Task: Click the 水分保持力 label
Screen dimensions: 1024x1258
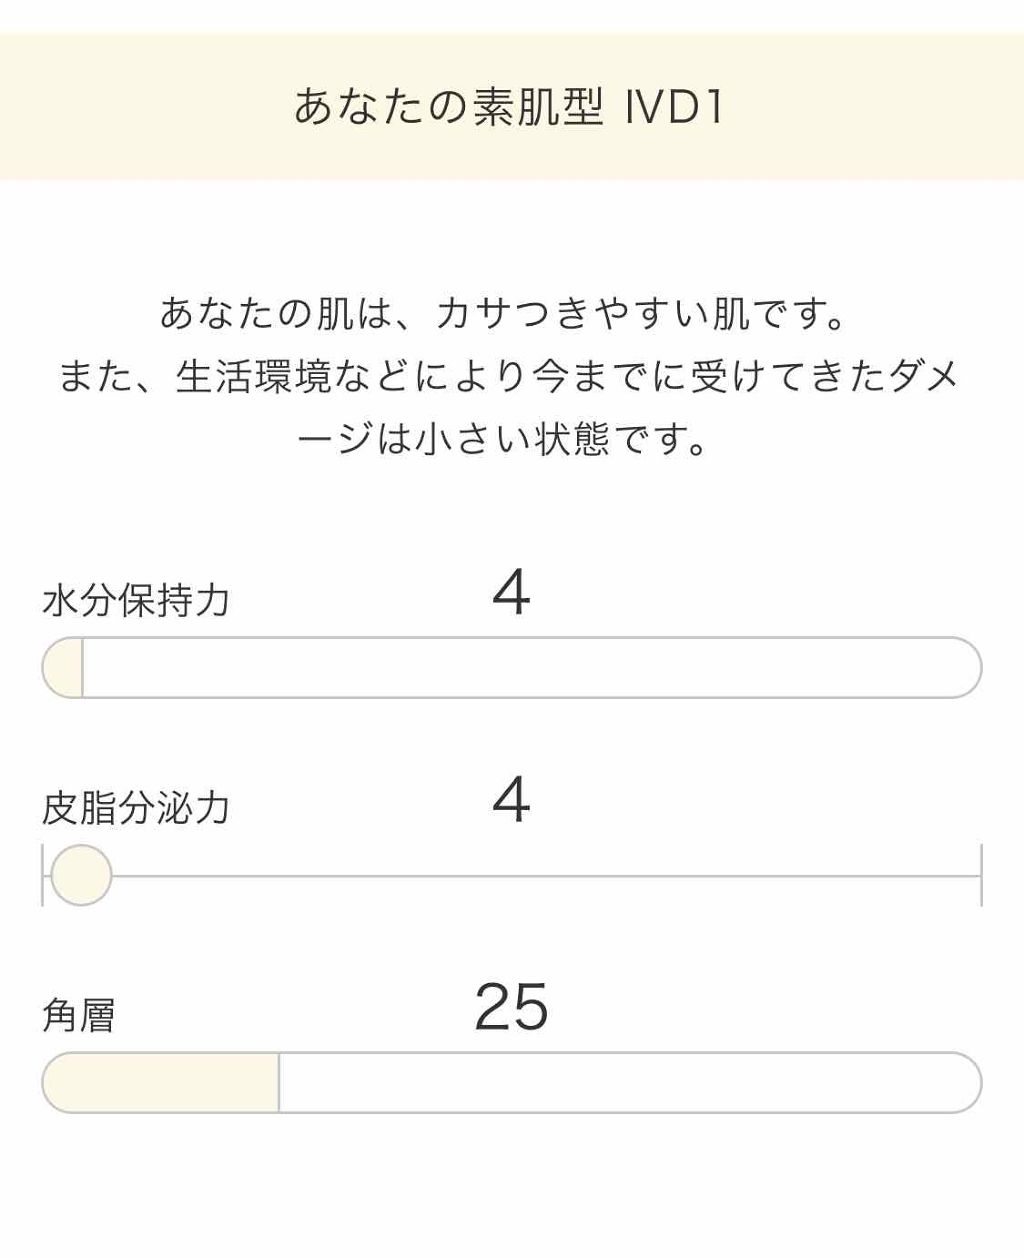Action: click(x=137, y=601)
